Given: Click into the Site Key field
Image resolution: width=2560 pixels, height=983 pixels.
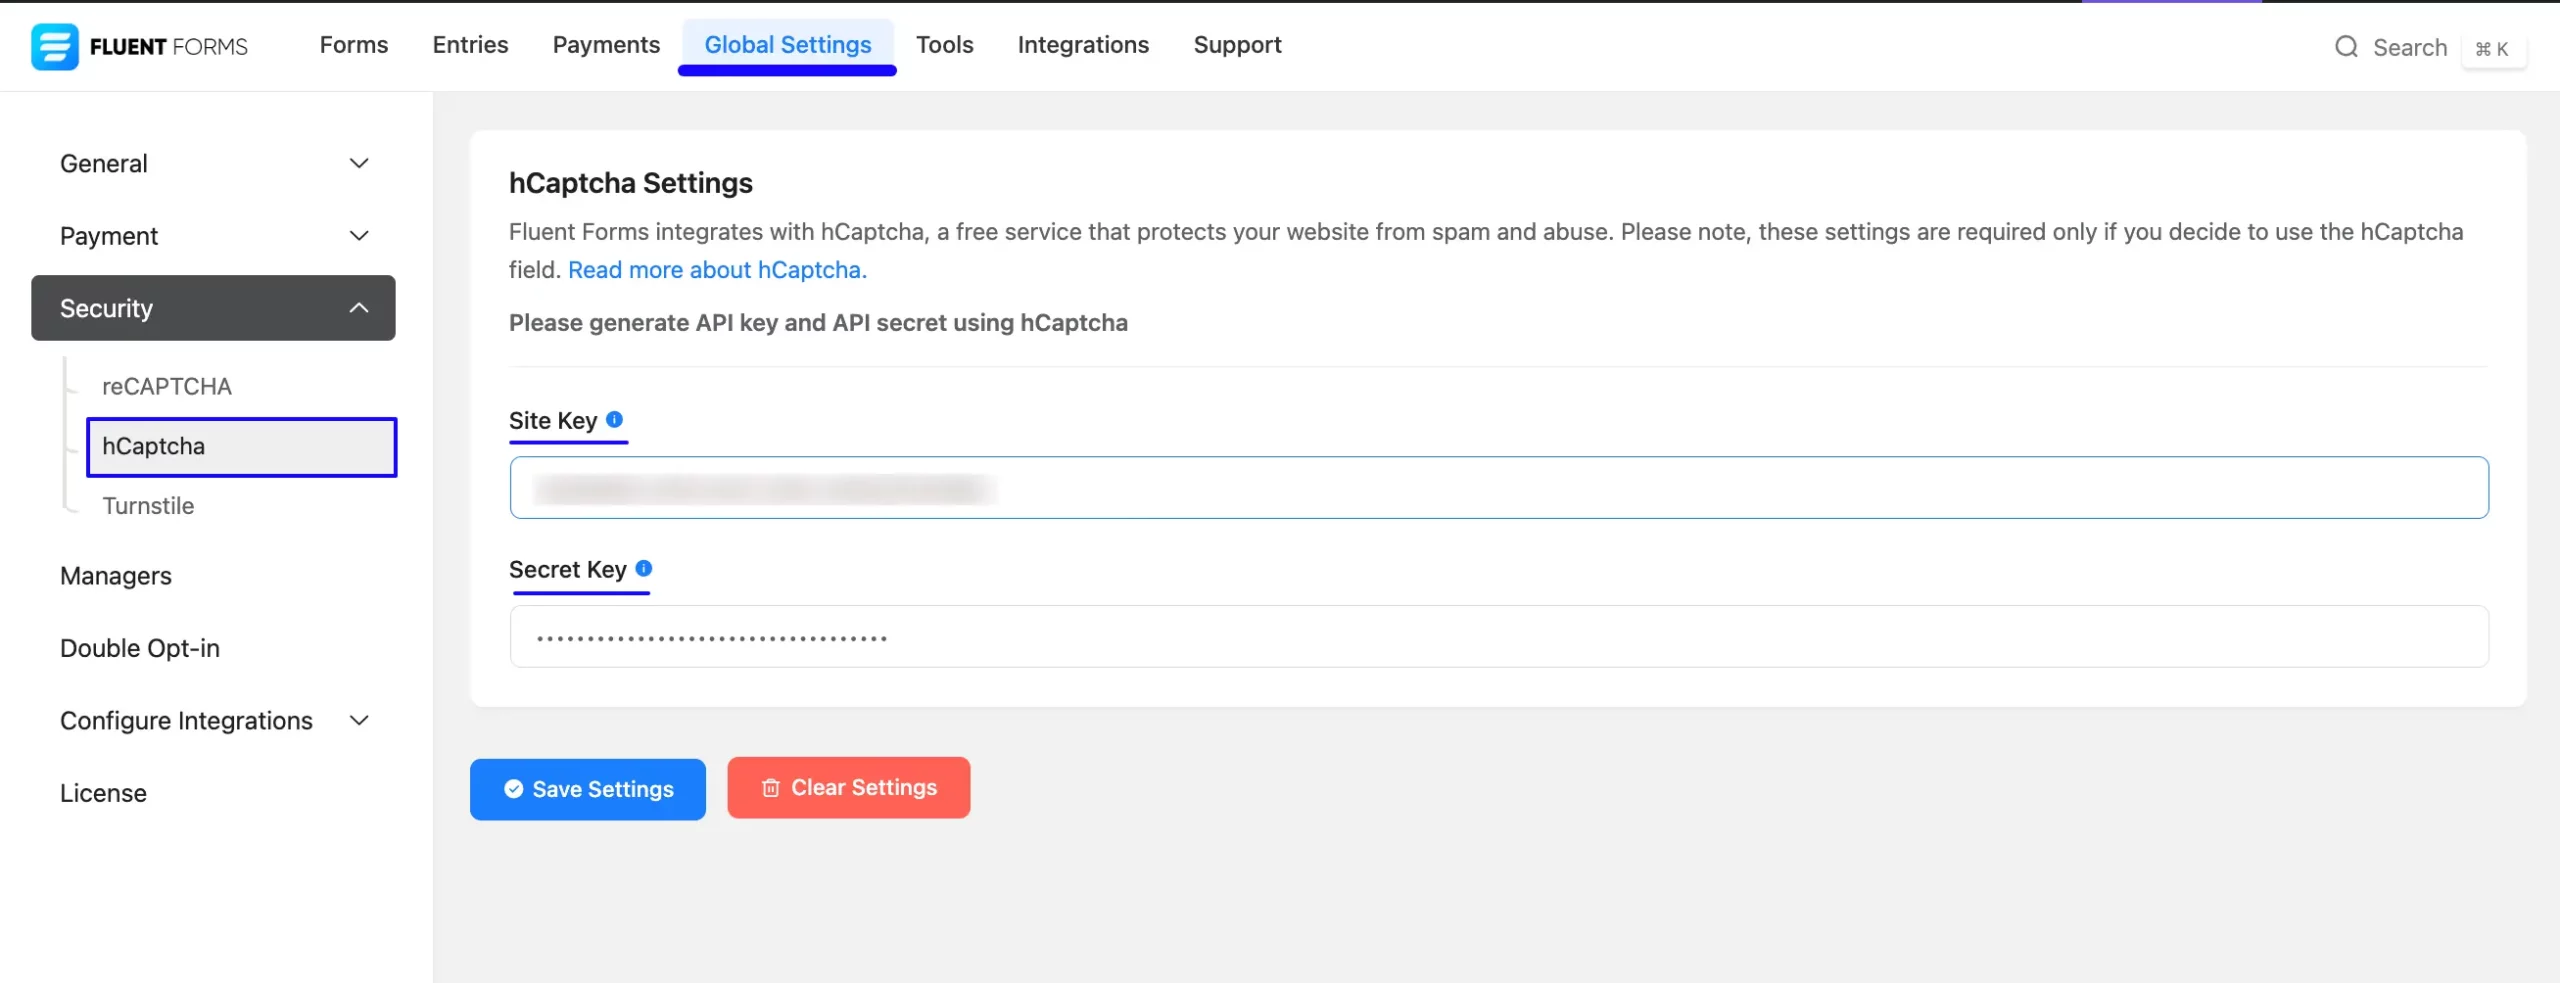Looking at the screenshot, I should point(1499,488).
